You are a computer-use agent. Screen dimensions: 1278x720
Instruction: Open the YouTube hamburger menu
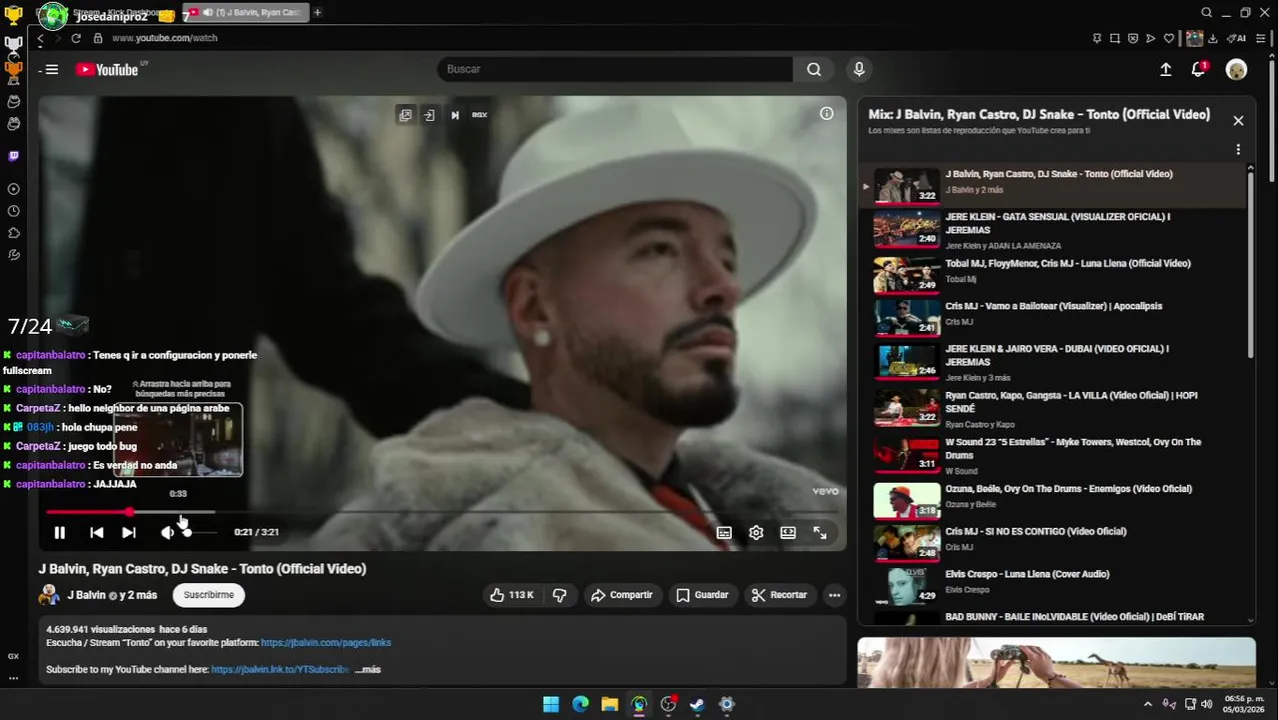coord(52,69)
